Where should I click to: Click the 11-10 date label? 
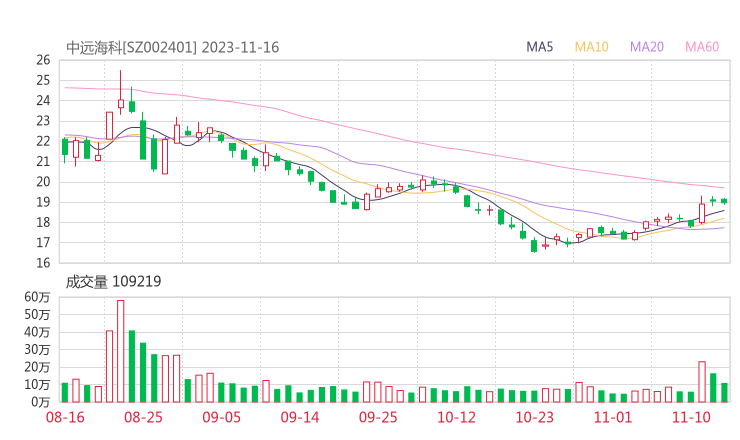coord(691,417)
